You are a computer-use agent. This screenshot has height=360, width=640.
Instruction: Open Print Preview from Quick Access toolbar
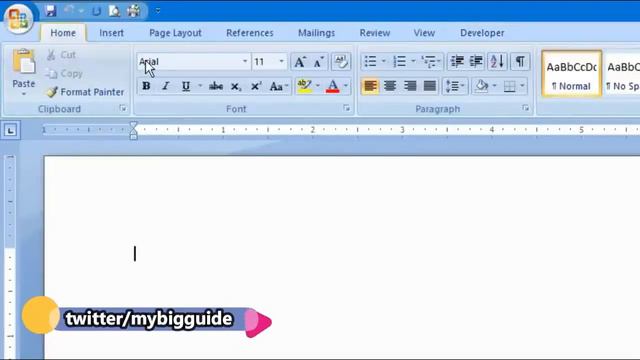(x=115, y=11)
